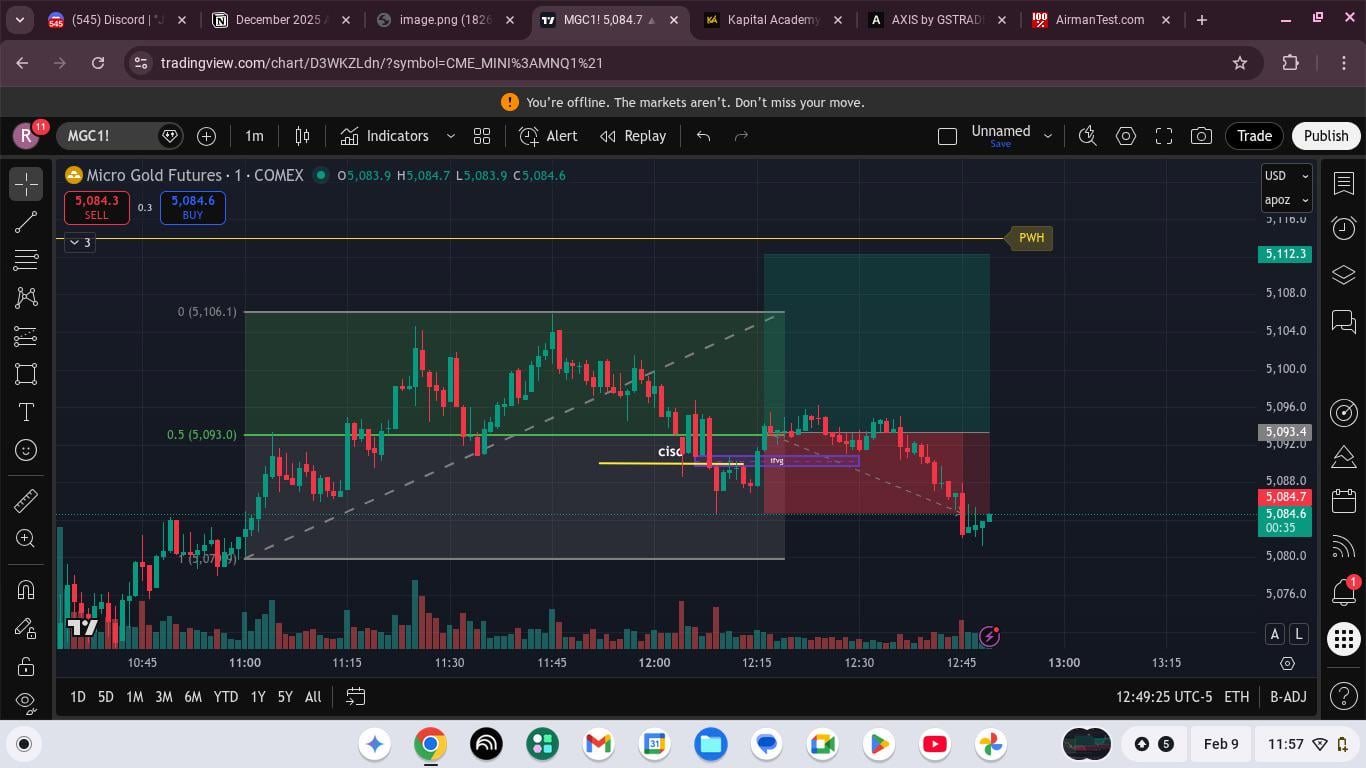Click the candlestick chart style icon
Viewport: 1366px width, 768px height.
(x=302, y=136)
